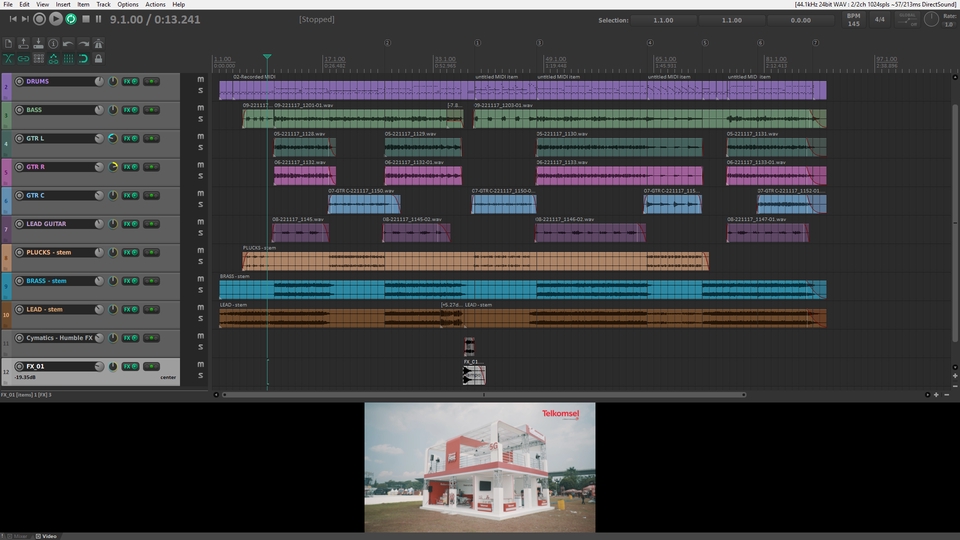This screenshot has height=540, width=960.
Task: Open routing button on Cymatics - Humble FX track
Action: 151,338
